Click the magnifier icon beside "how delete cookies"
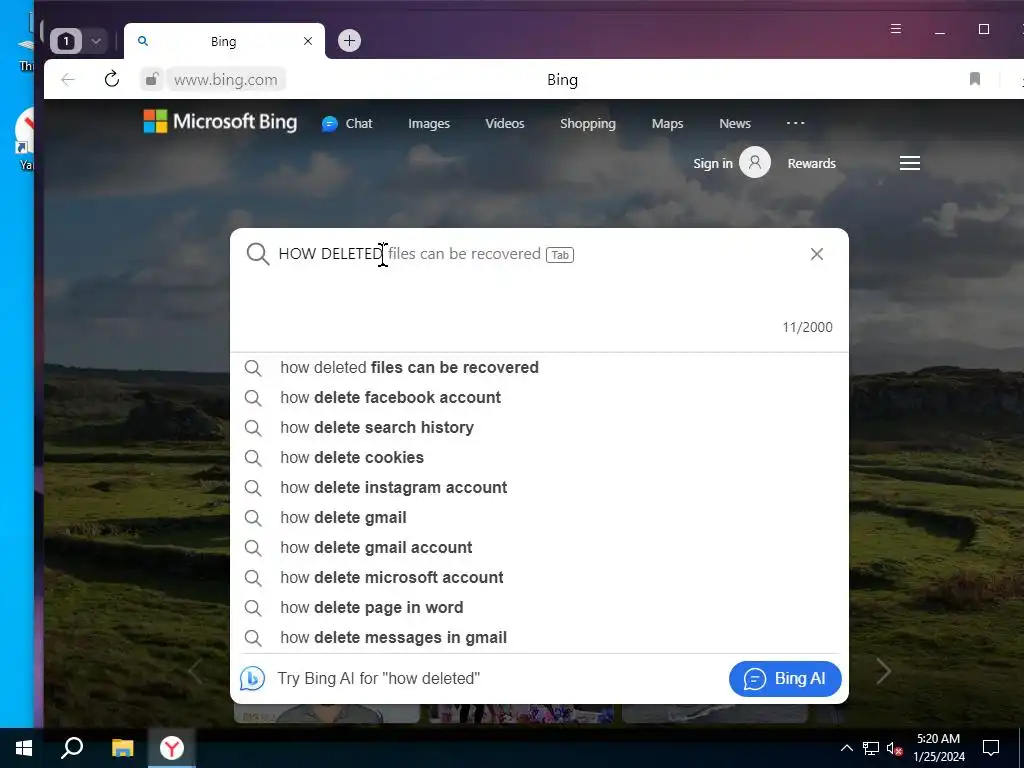The height and width of the screenshot is (768, 1024). 253,458
